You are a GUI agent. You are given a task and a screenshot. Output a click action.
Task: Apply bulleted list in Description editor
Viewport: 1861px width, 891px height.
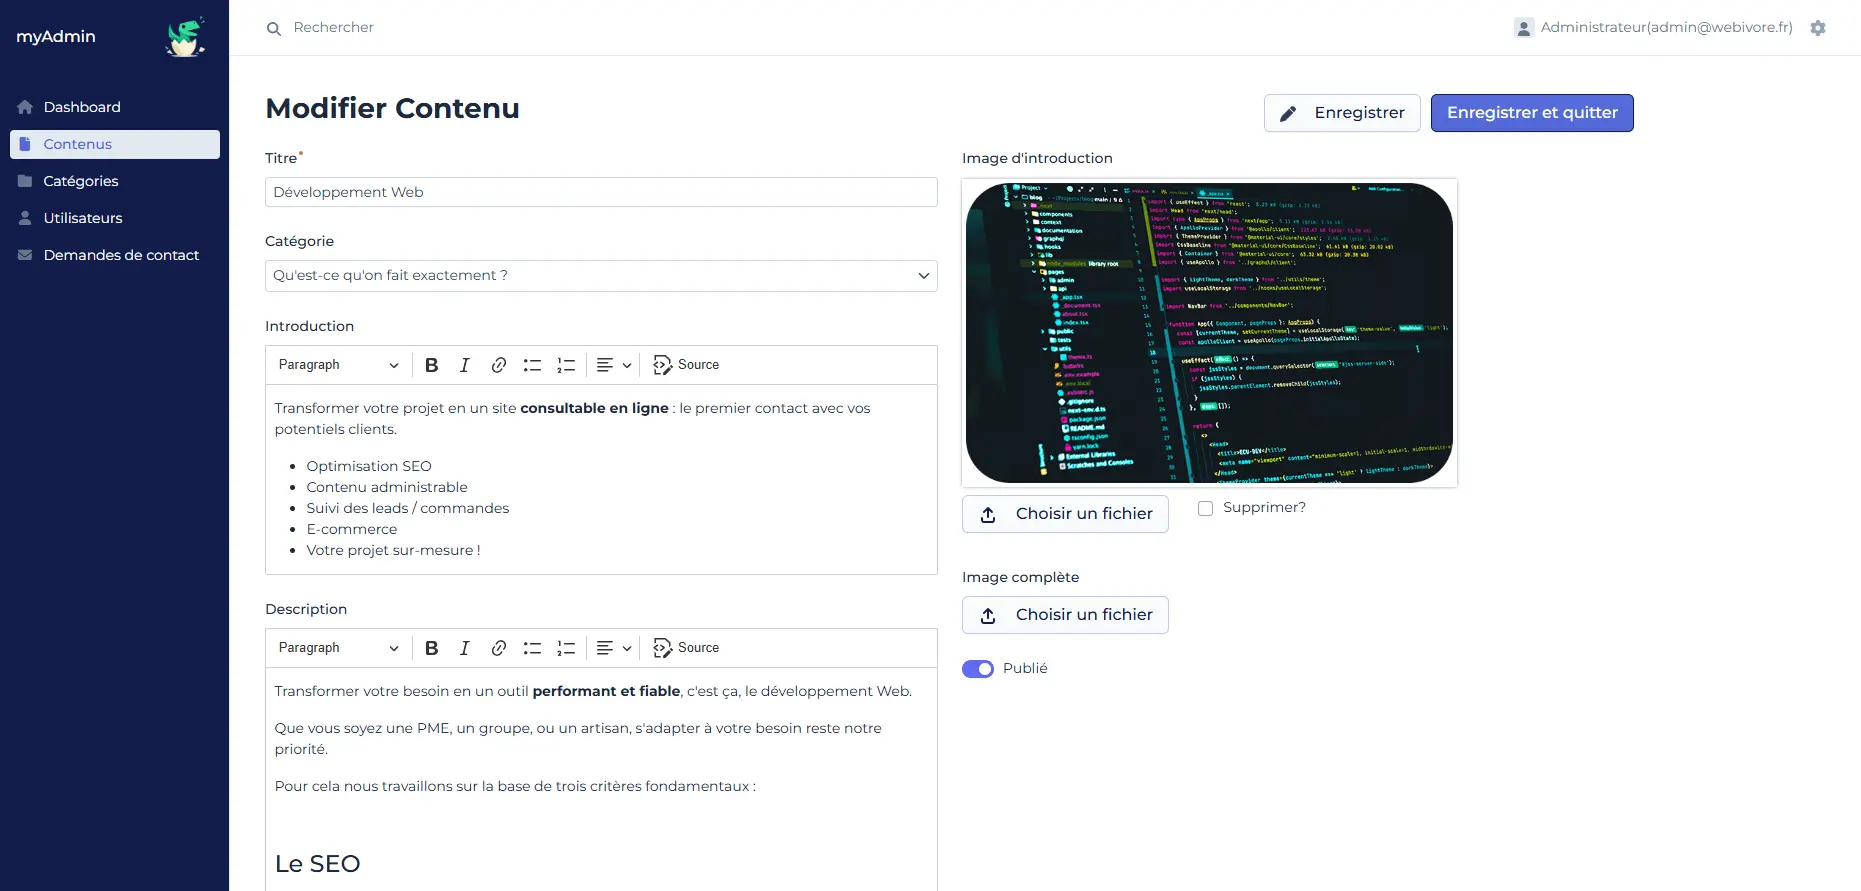pos(532,648)
